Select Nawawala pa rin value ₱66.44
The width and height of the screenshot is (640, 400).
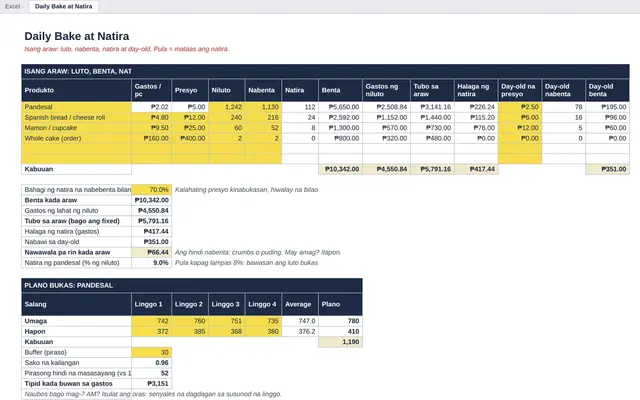point(151,252)
